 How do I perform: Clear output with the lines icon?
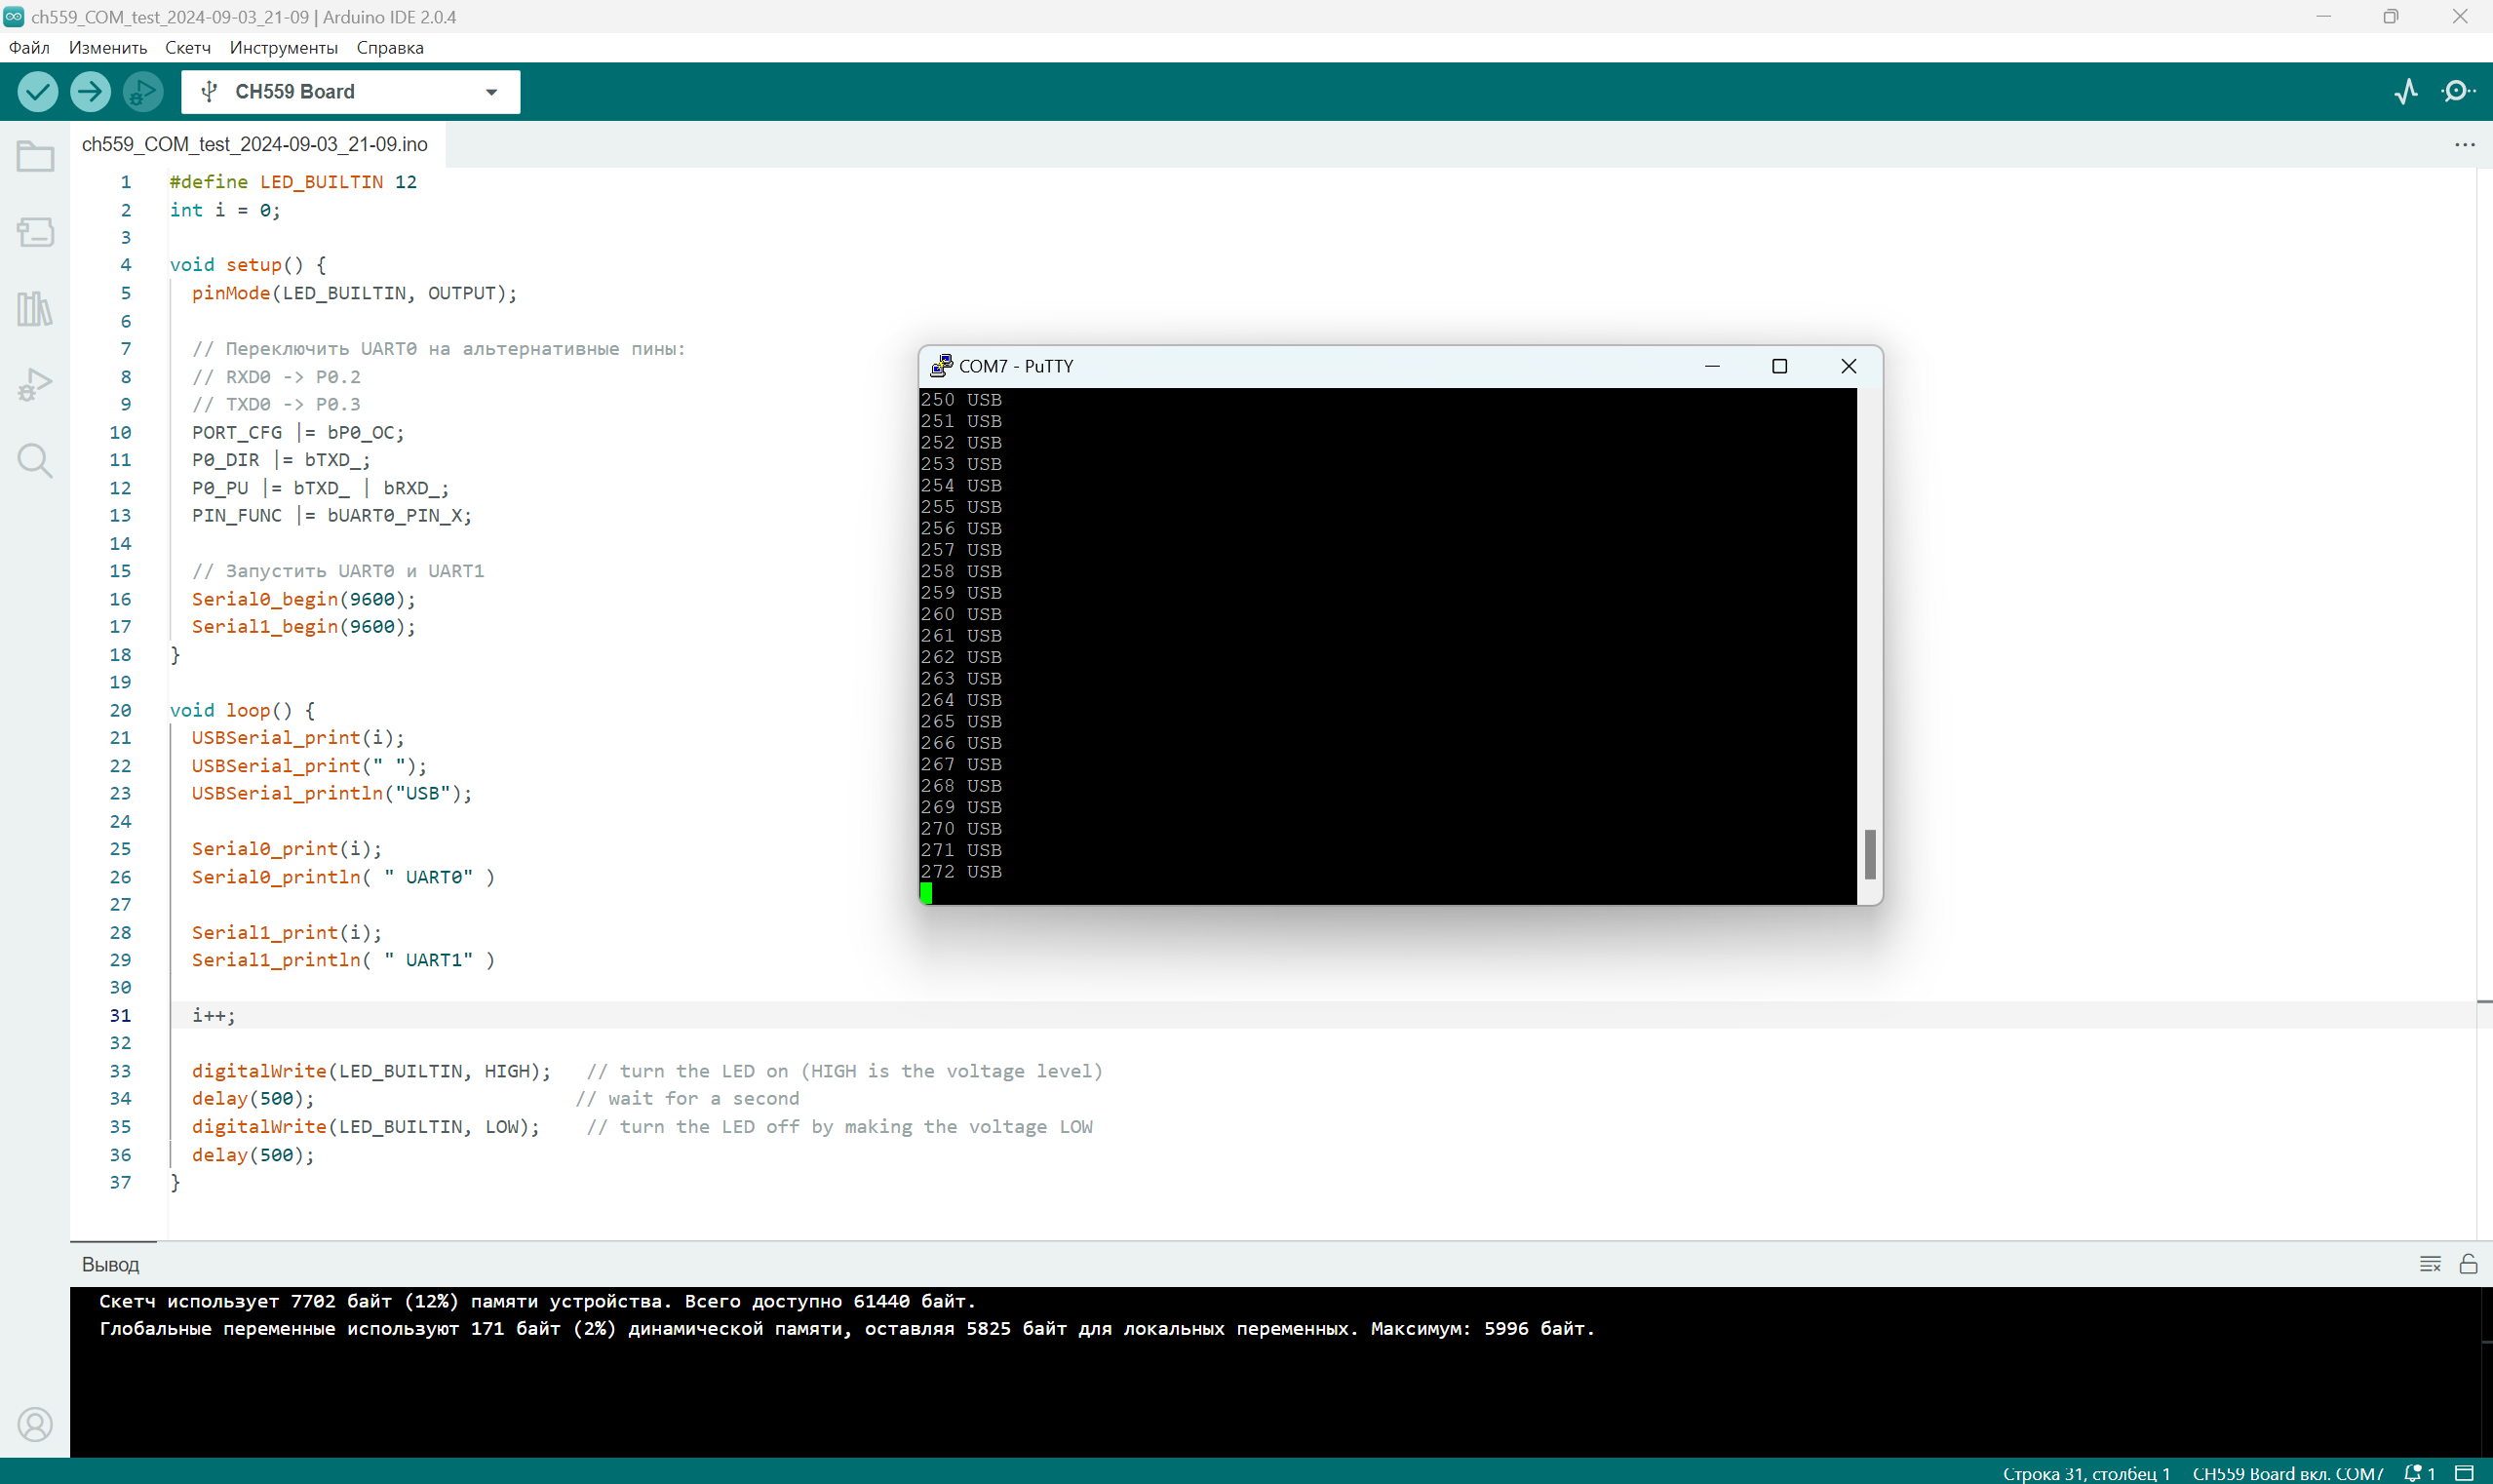[2430, 1264]
